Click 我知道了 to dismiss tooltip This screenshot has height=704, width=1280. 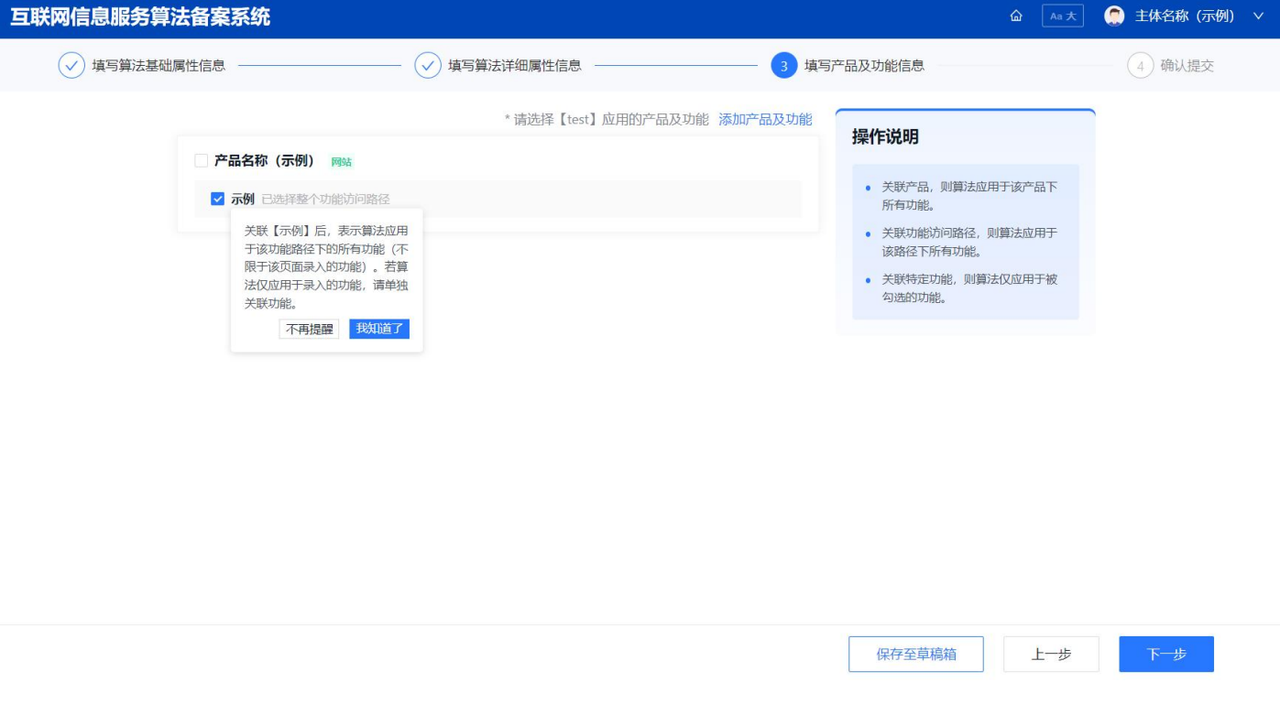(379, 329)
